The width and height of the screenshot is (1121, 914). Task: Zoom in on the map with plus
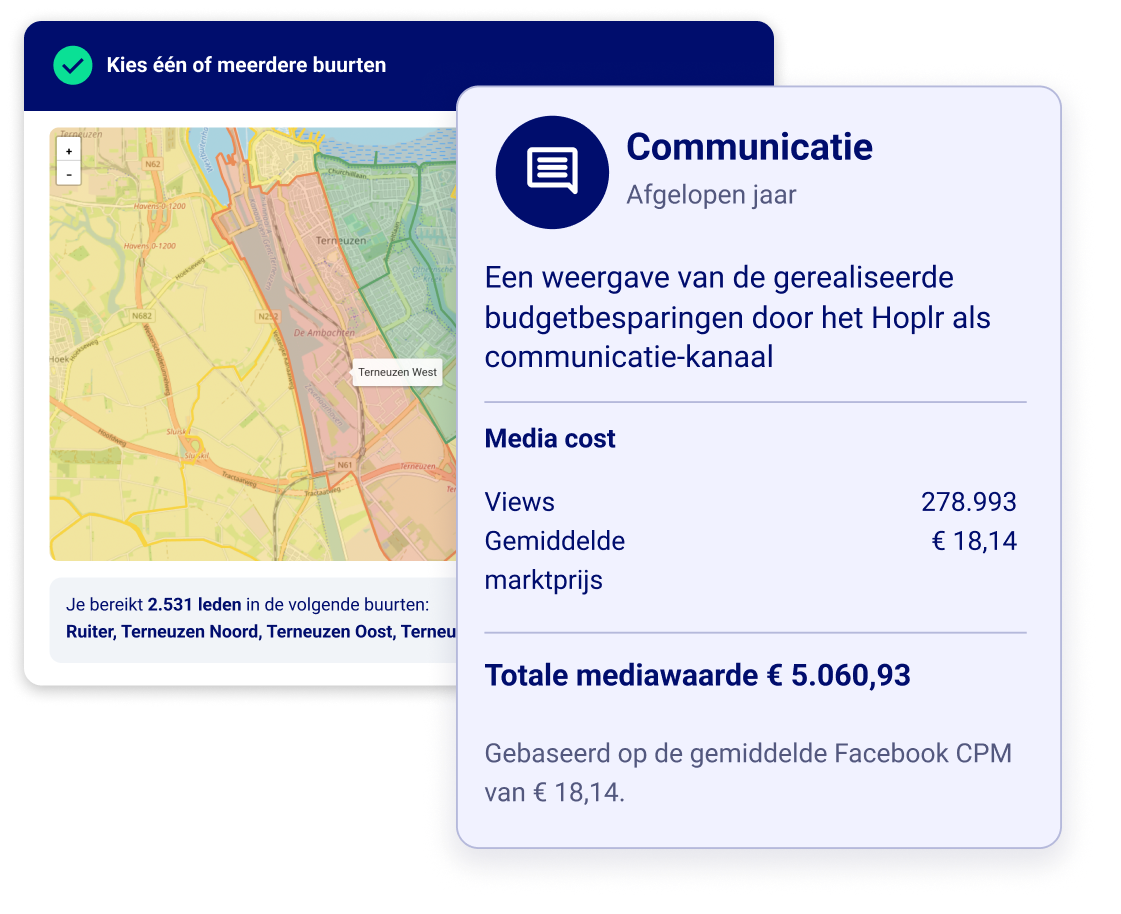point(69,151)
